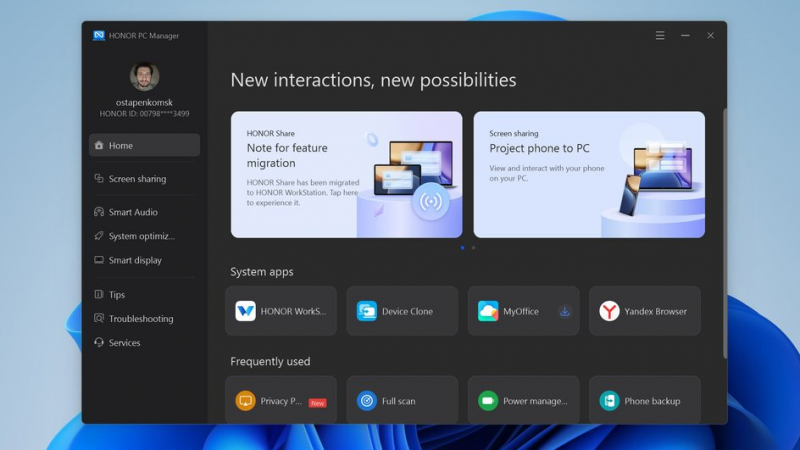Open the MyOffice app tile
Screen dimensions: 800x450
(523, 311)
